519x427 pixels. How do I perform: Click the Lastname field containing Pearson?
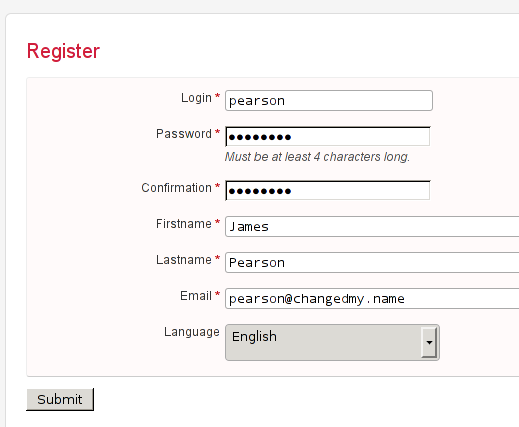[x=372, y=262]
